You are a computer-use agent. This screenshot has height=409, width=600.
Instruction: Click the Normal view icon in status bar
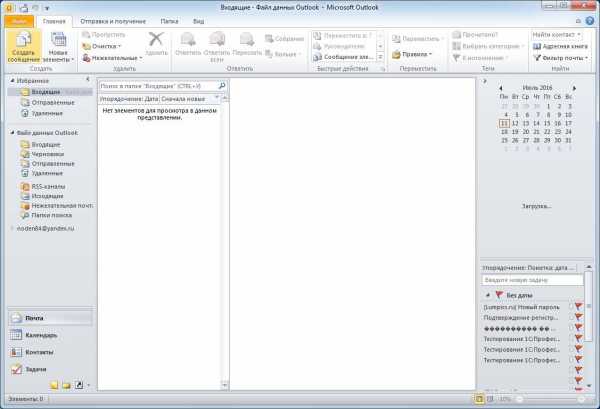479,399
